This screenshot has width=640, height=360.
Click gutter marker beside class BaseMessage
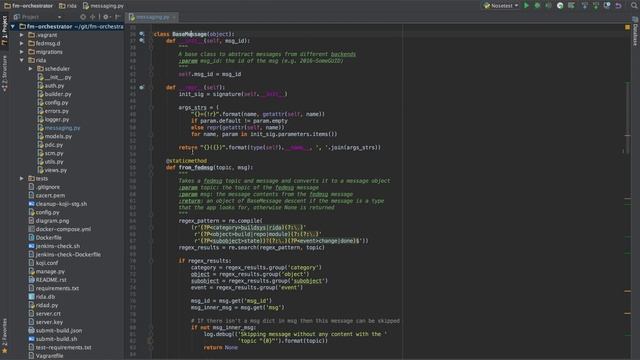pos(142,34)
